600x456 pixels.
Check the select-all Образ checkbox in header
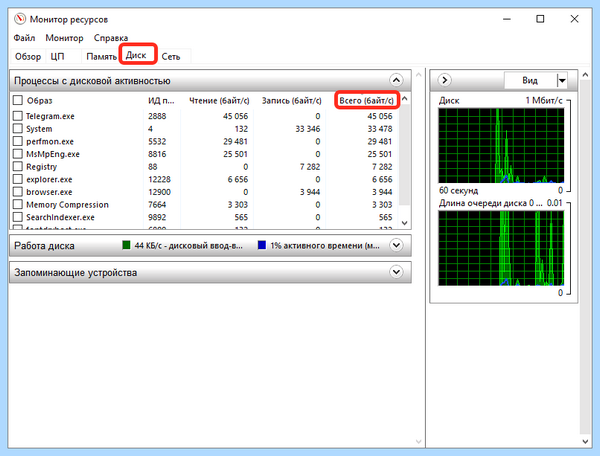coord(18,100)
